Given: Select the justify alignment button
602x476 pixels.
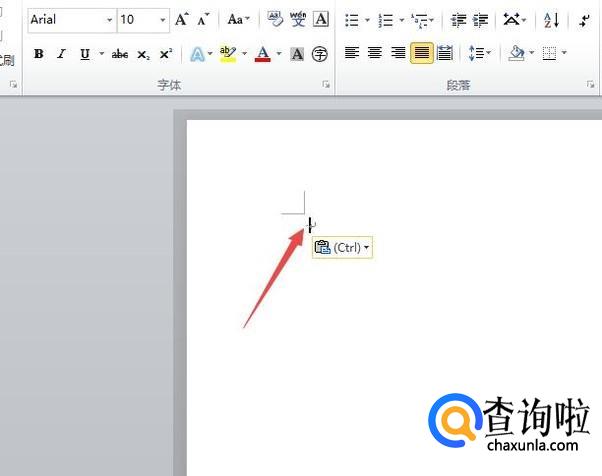Looking at the screenshot, I should [421, 53].
